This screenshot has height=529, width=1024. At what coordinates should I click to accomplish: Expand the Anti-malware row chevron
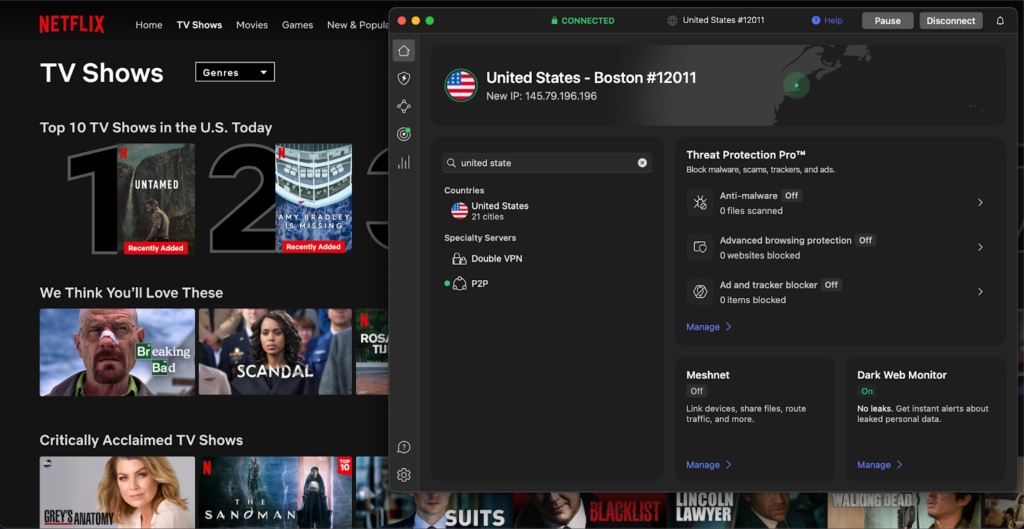pos(980,202)
